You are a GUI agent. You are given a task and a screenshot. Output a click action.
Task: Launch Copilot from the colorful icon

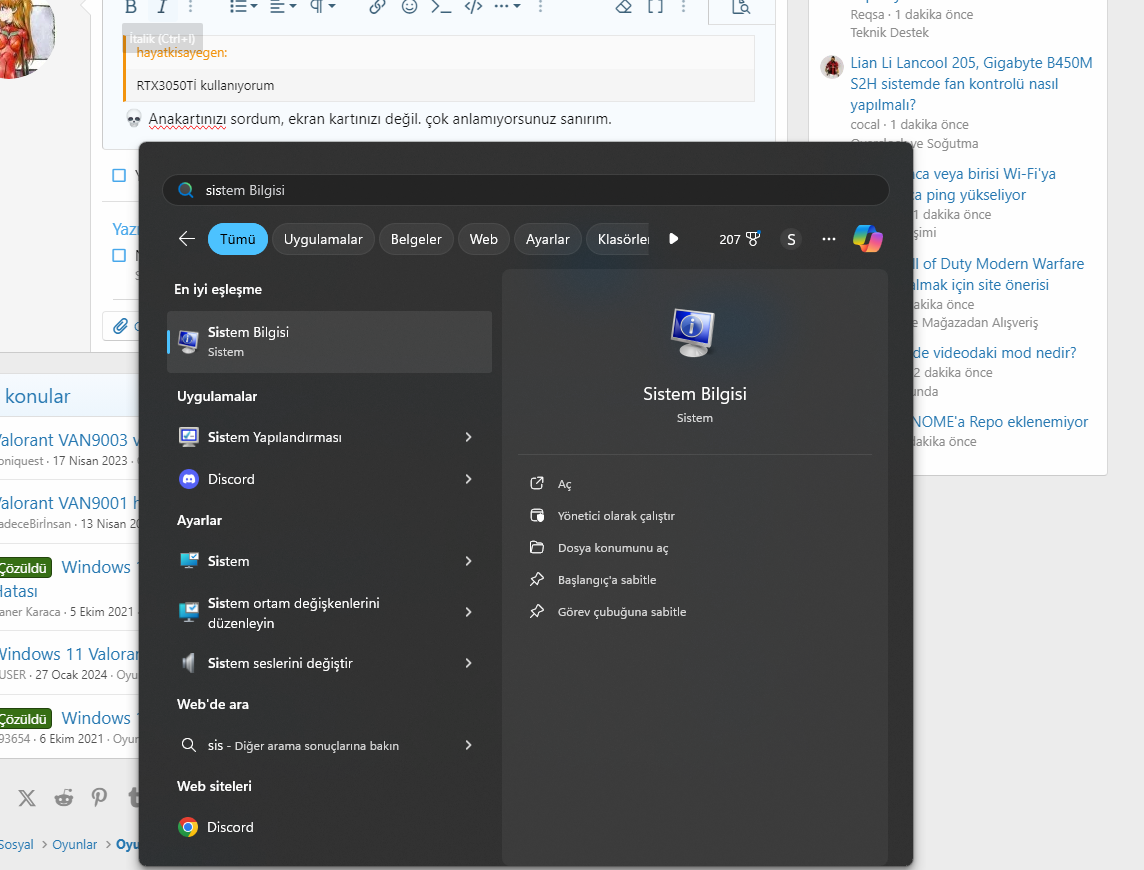[x=867, y=239]
